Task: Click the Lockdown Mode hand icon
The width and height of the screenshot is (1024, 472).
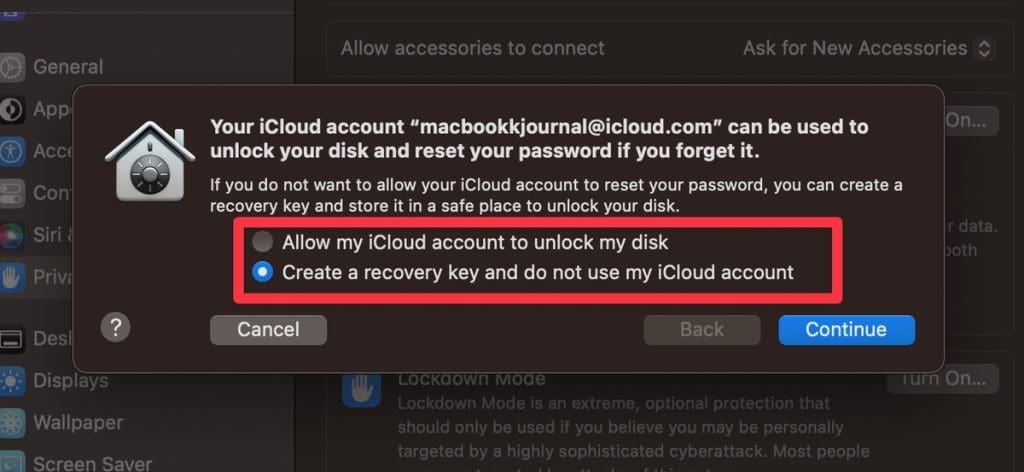Action: point(361,388)
